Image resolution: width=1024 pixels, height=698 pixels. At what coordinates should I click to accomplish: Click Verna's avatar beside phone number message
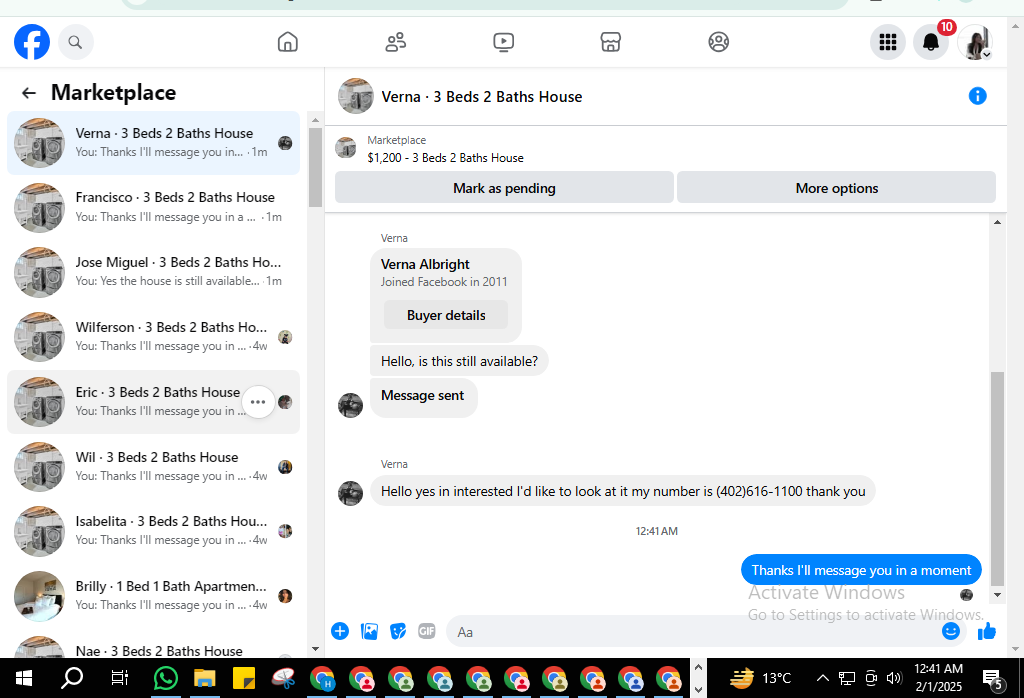tap(350, 493)
